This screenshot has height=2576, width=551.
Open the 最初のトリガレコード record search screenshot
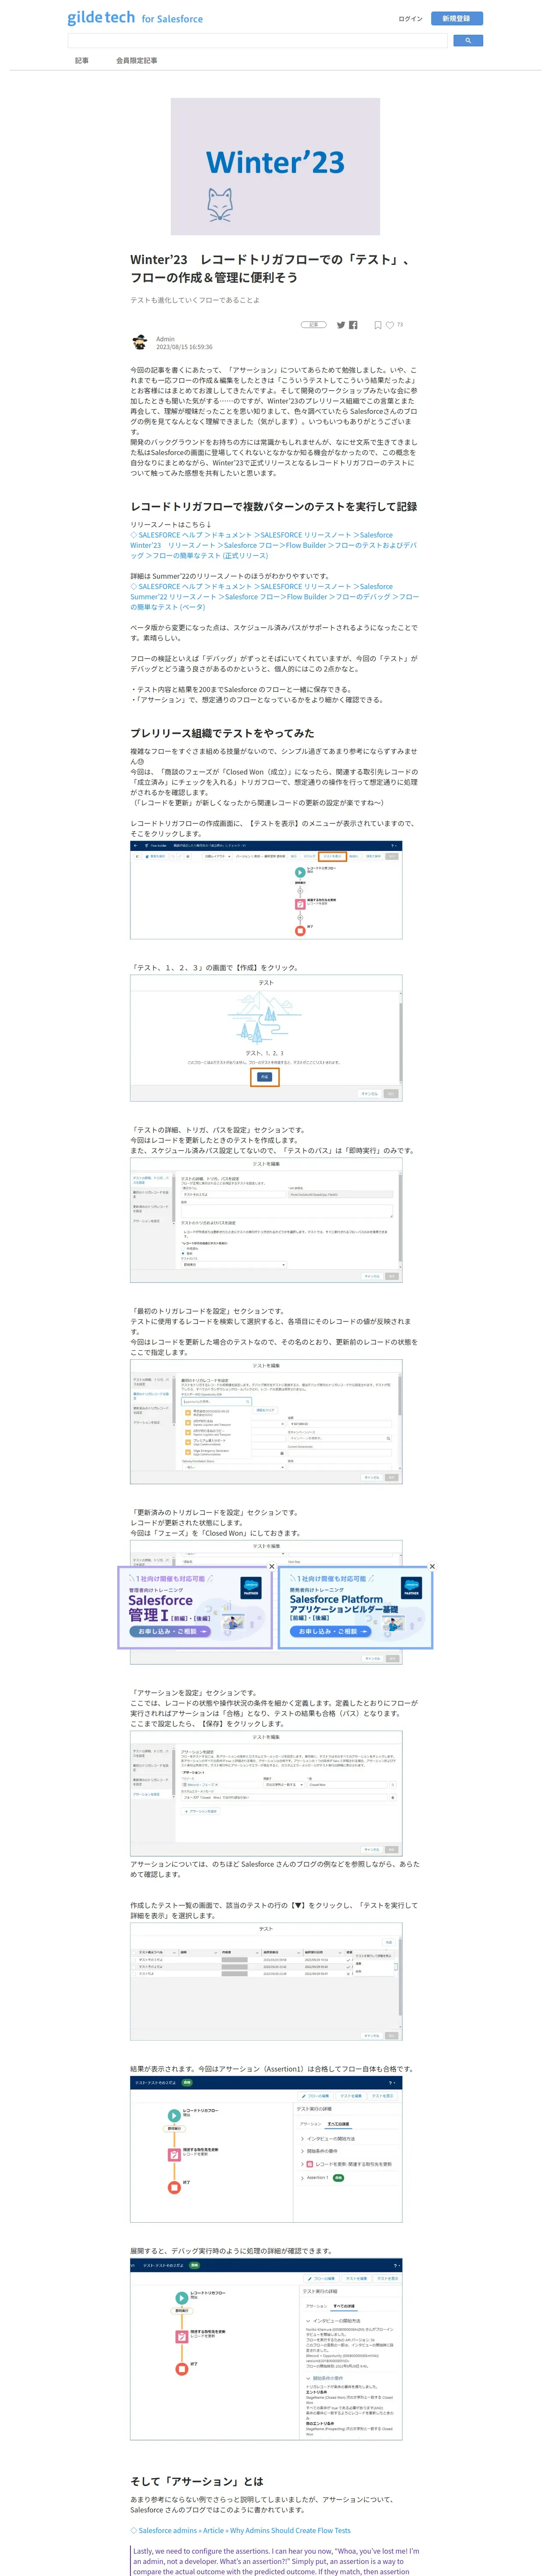[266, 1421]
